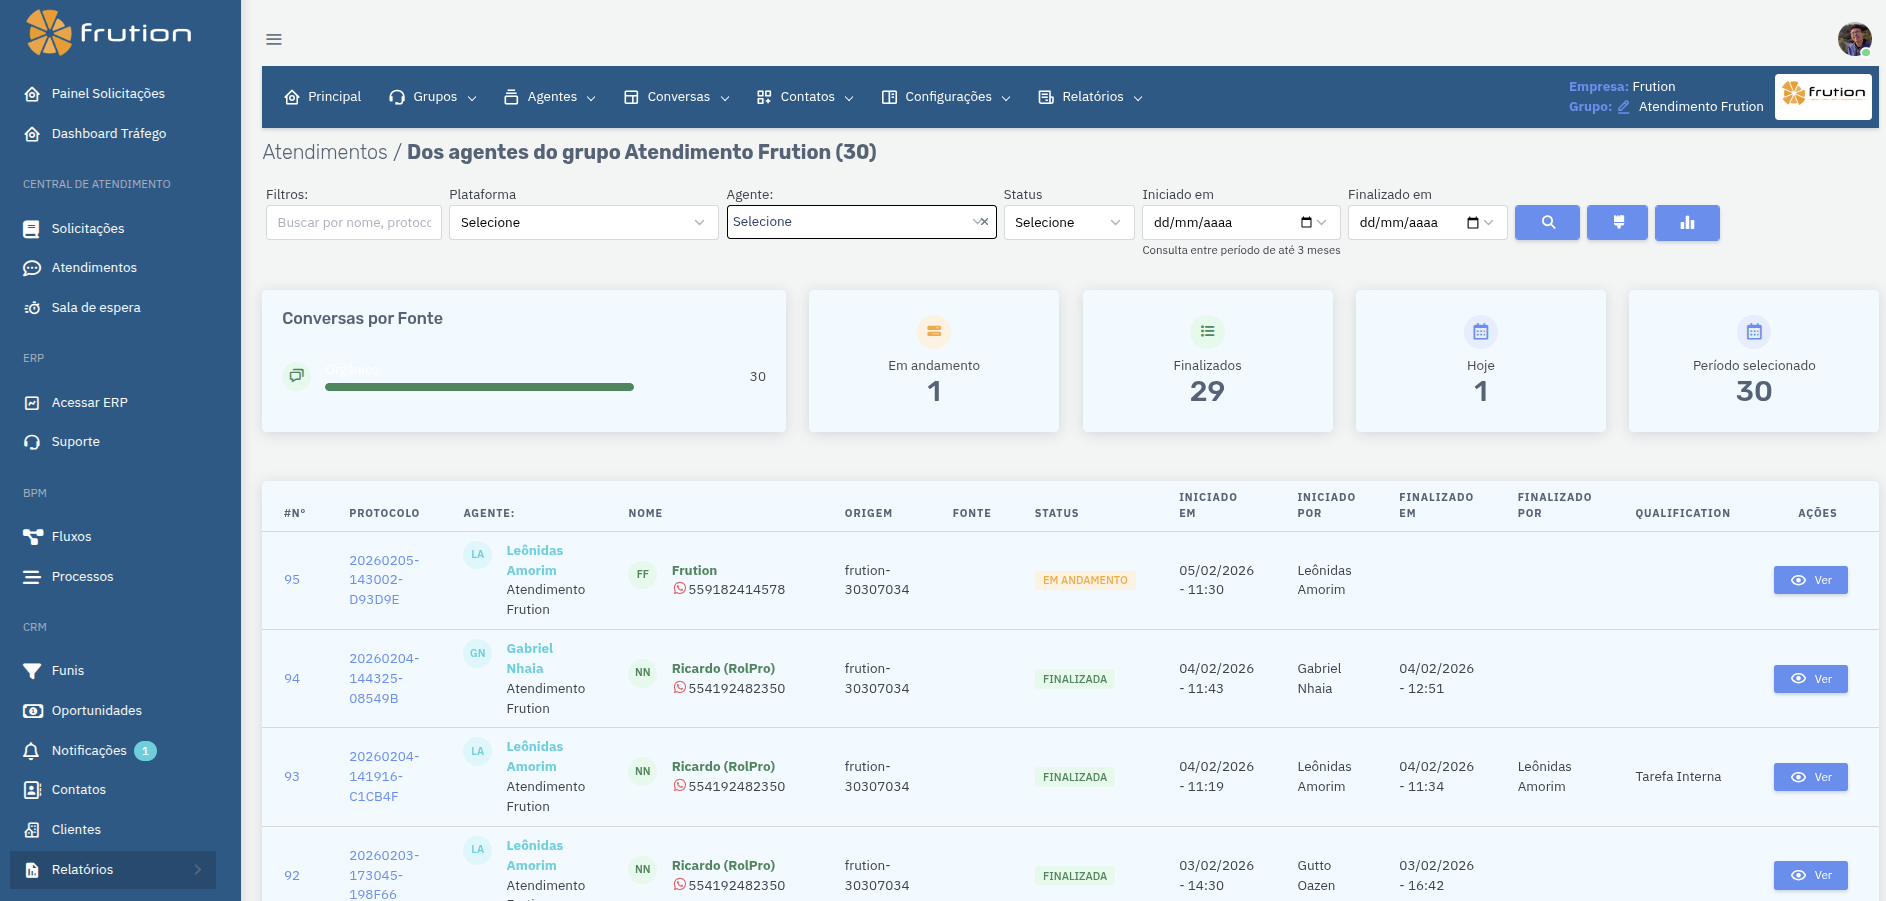The image size is (1886, 901).
Task: Open the Relatórios menu in the top bar
Action: pos(1088,97)
